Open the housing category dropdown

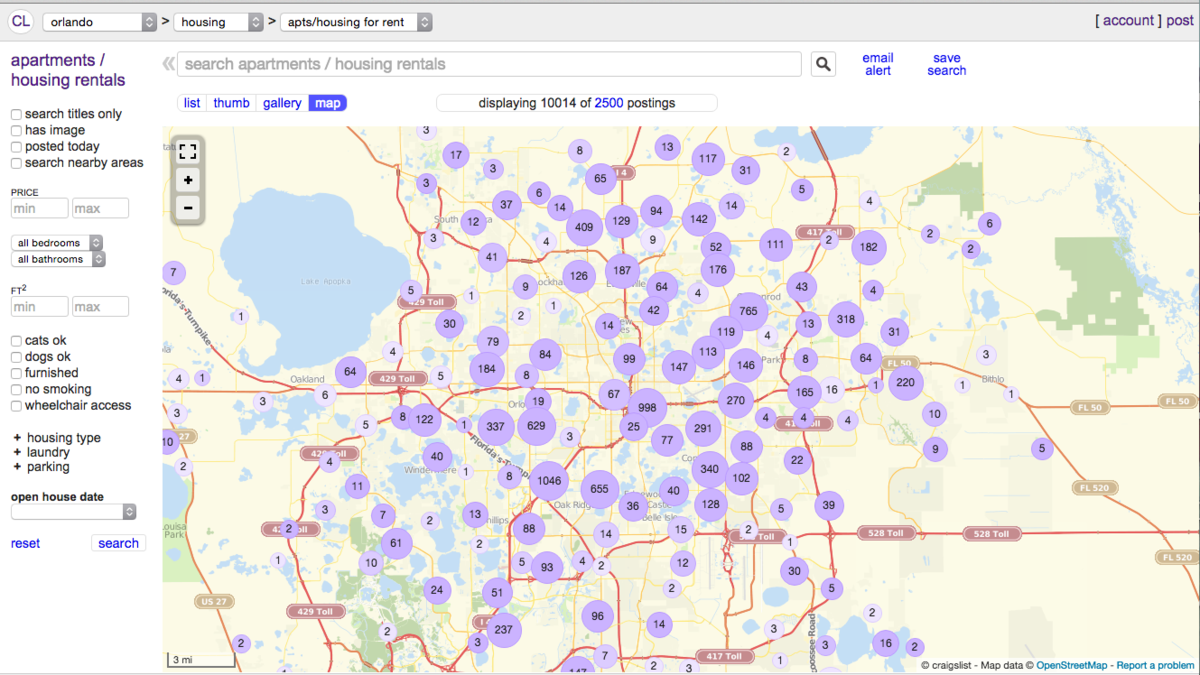tap(219, 22)
